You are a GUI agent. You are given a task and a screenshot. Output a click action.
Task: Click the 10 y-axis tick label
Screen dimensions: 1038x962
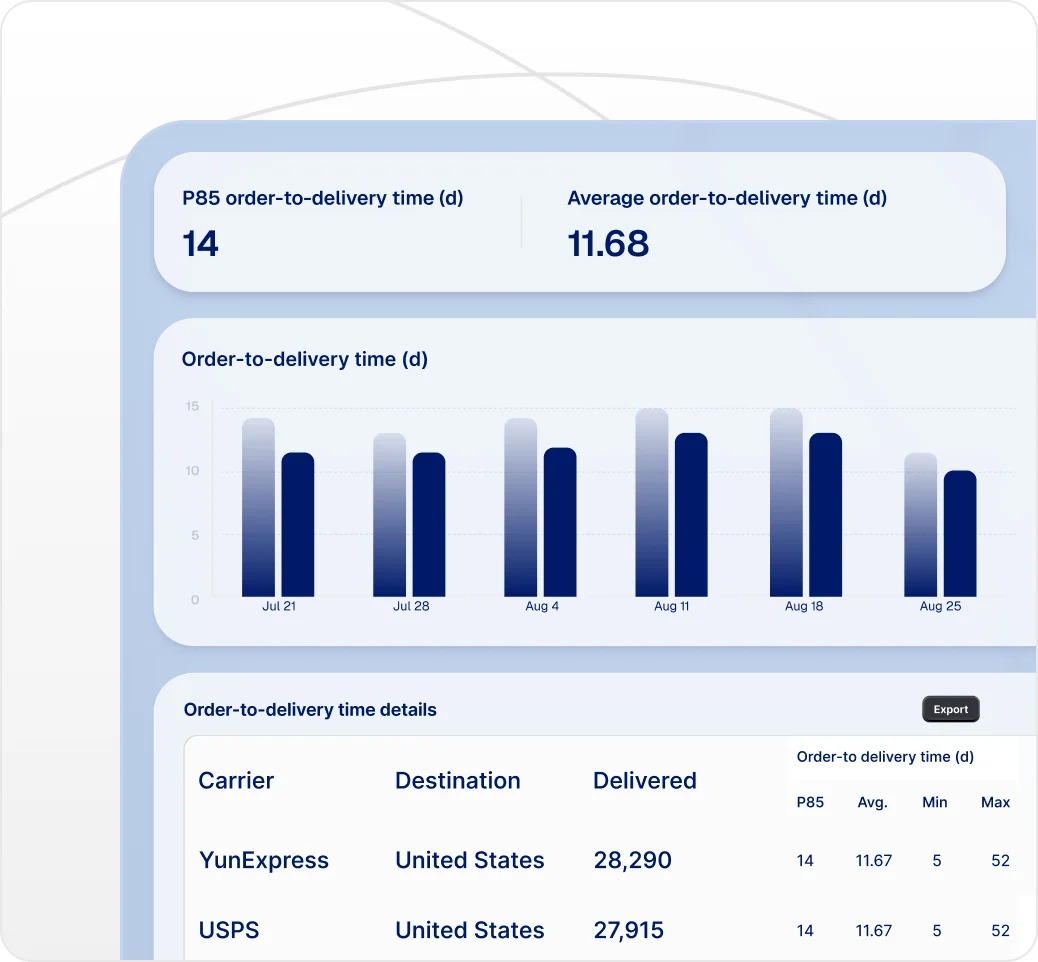[x=192, y=471]
